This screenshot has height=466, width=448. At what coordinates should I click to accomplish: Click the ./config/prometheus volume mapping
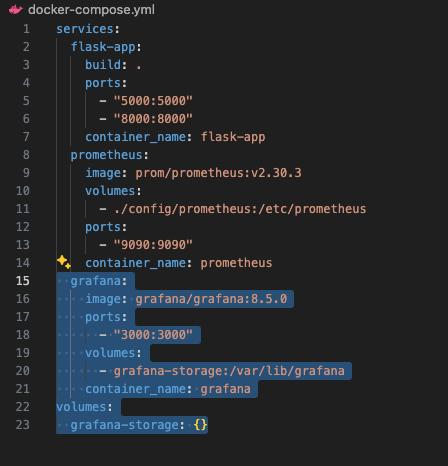pyautogui.click(x=240, y=209)
